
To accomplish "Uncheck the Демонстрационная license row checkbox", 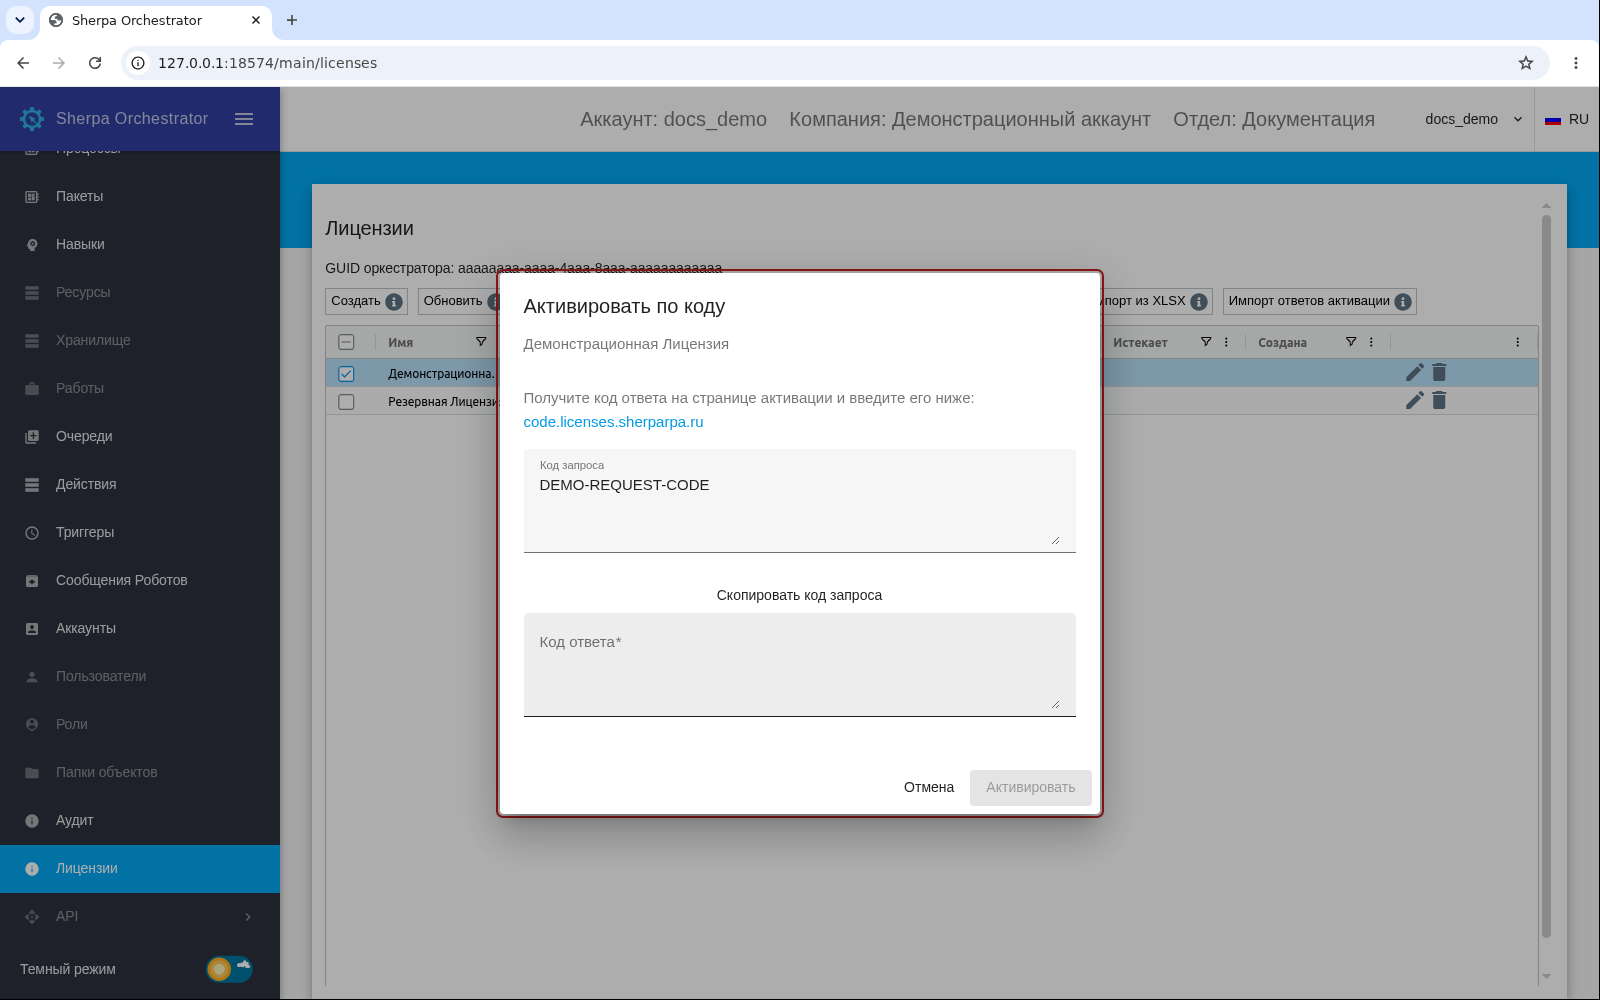I will click(x=346, y=374).
